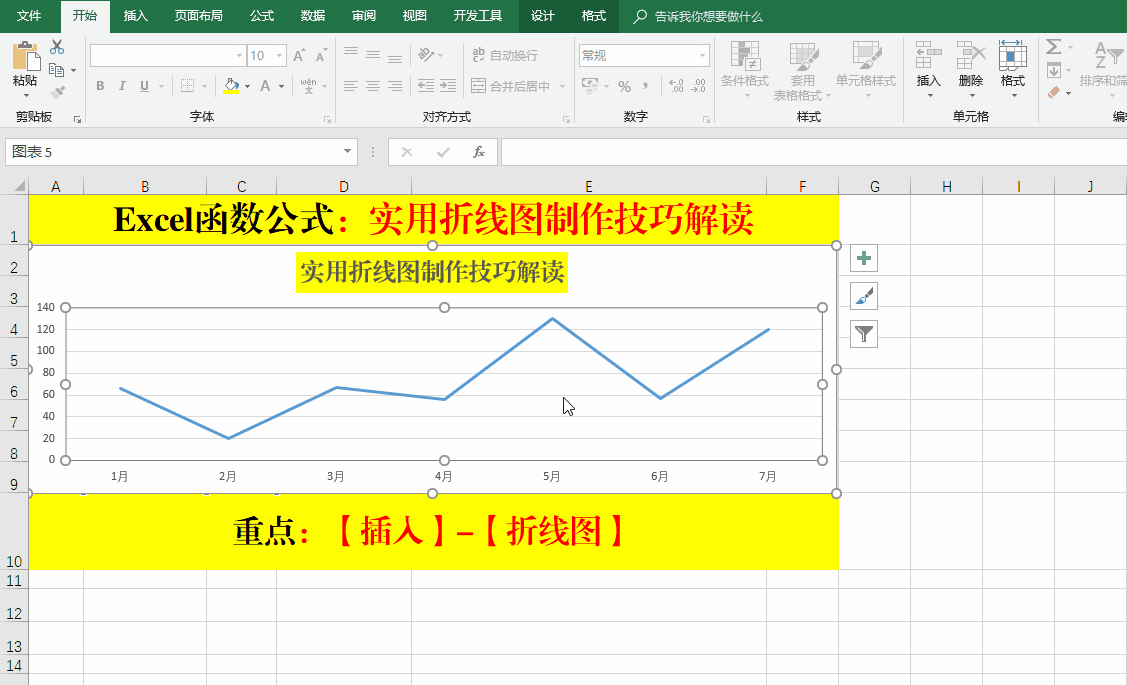Click the Copy icon in clipboard group
Image resolution: width=1127 pixels, height=685 pixels.
coord(56,70)
